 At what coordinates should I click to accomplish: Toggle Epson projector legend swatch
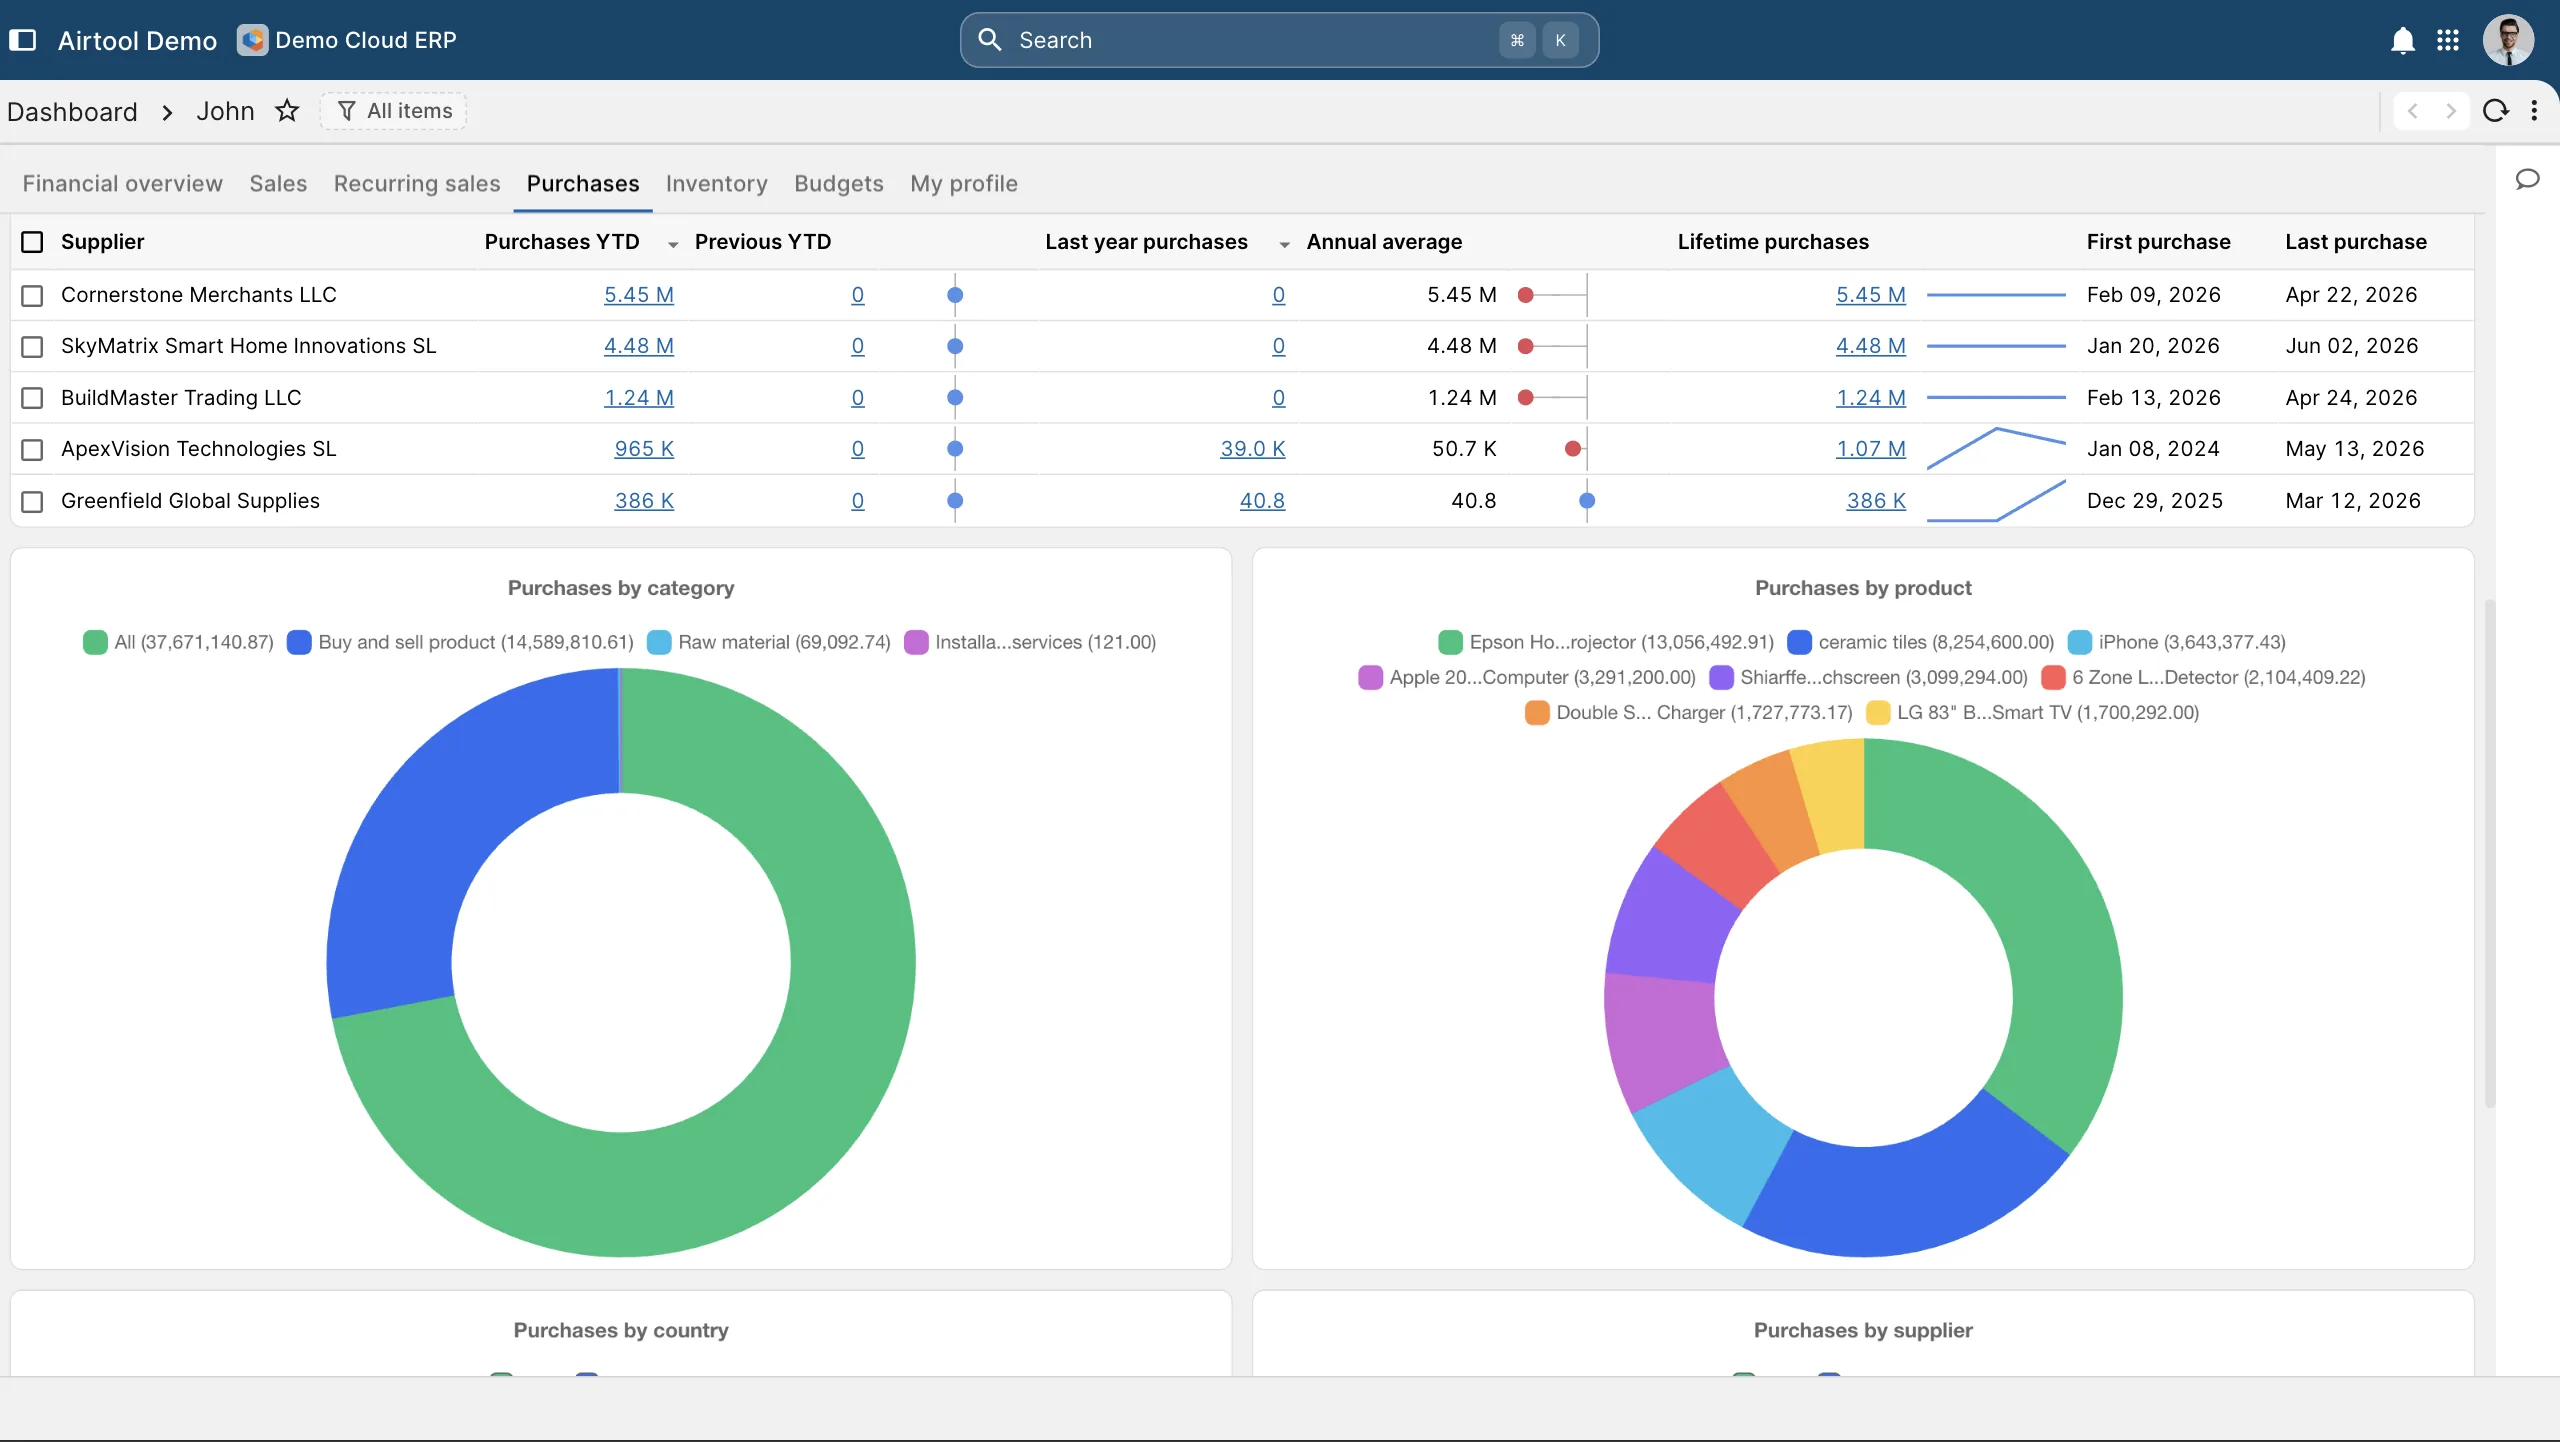point(1450,642)
